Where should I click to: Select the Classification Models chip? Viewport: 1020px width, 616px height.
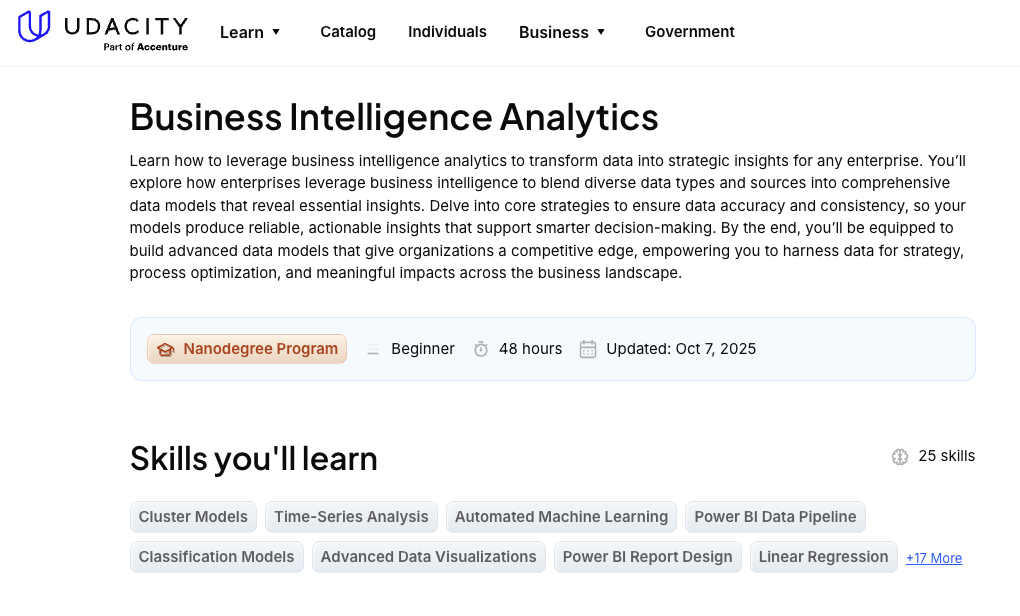216,557
